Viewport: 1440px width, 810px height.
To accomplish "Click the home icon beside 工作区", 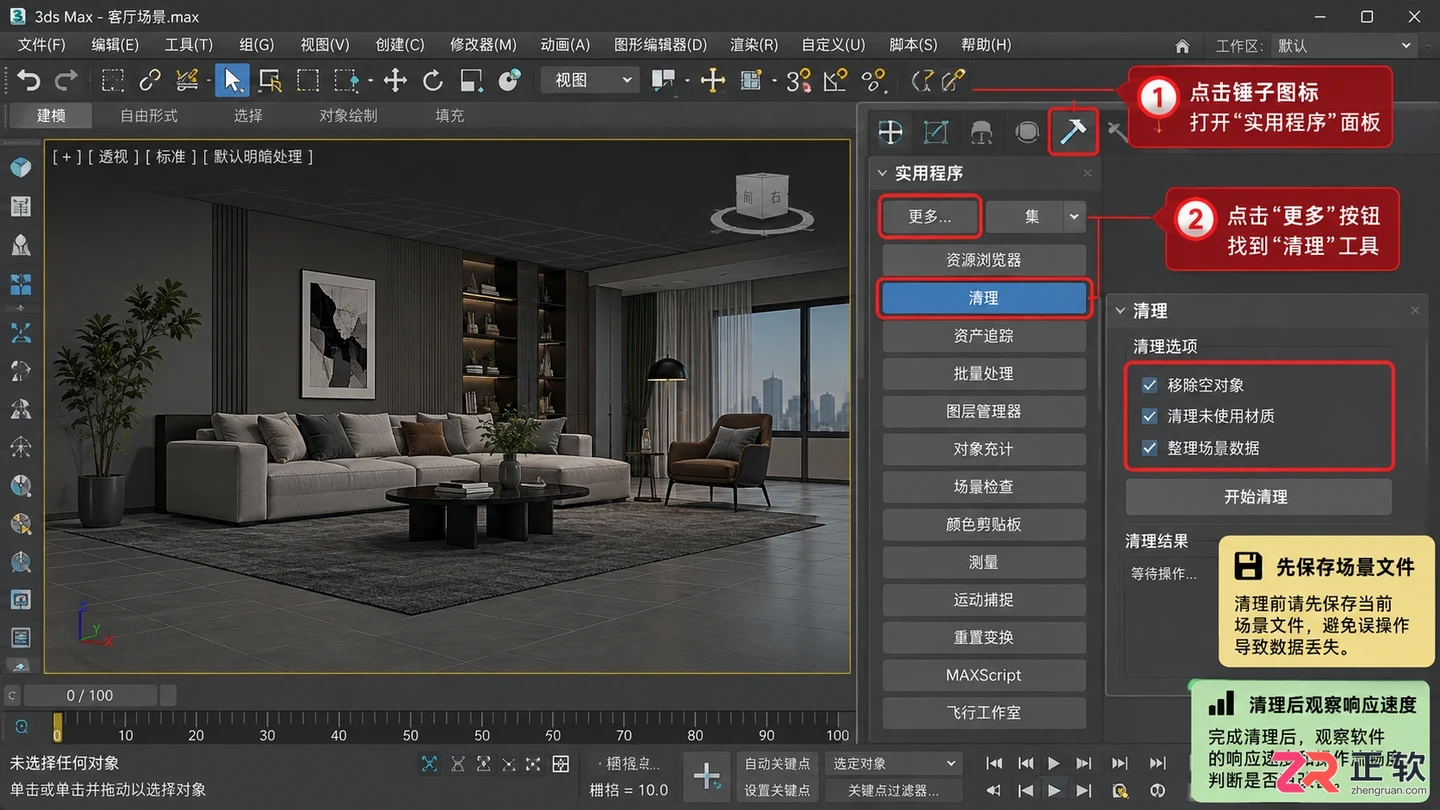I will tap(1182, 46).
